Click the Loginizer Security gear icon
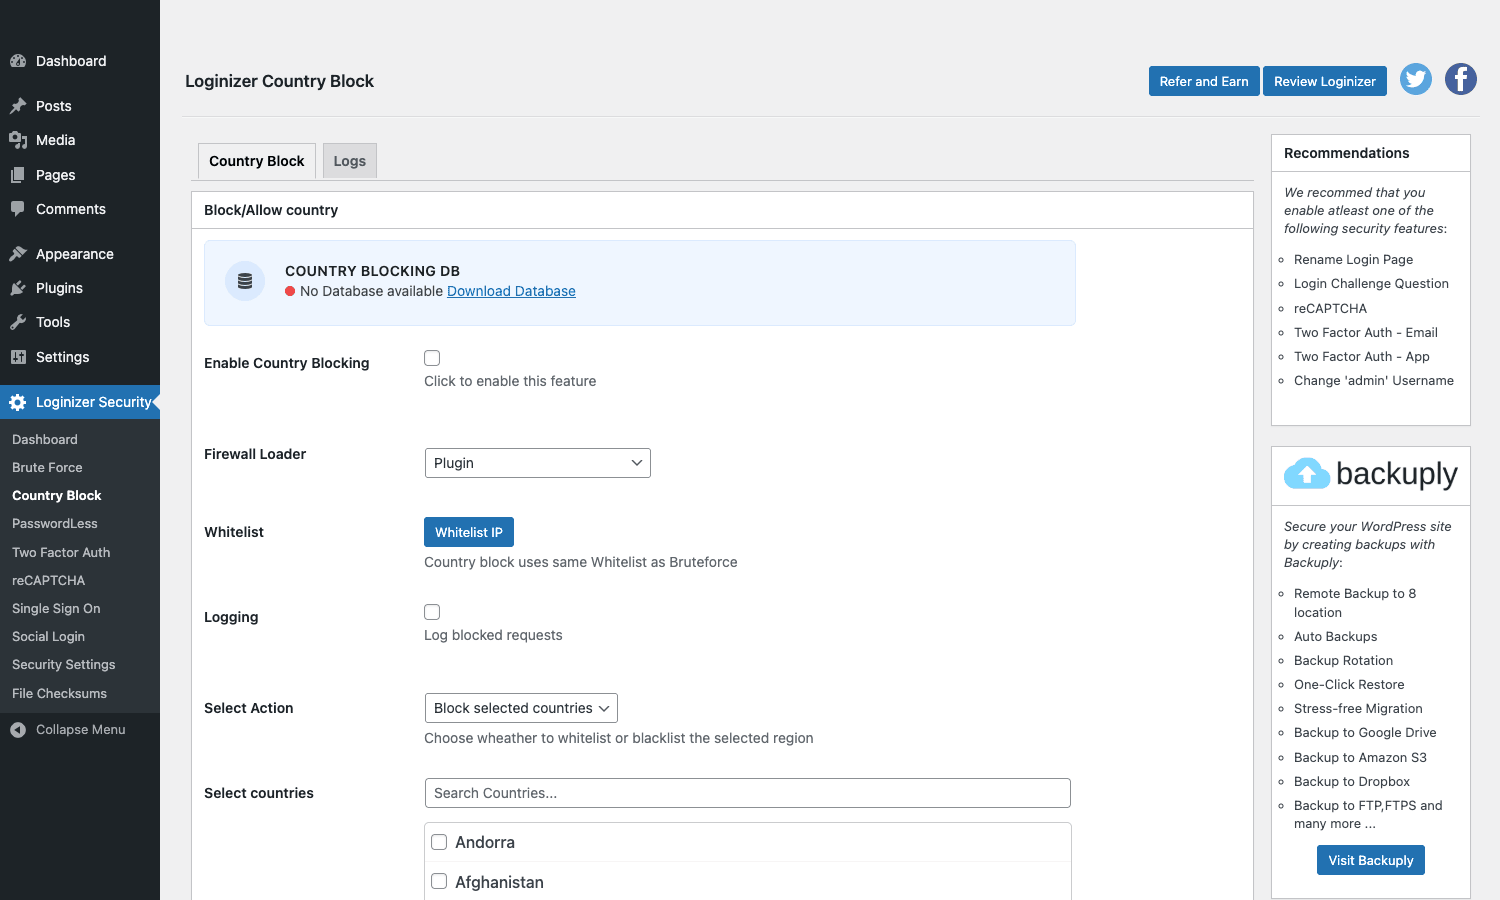The height and width of the screenshot is (900, 1500). pos(18,402)
